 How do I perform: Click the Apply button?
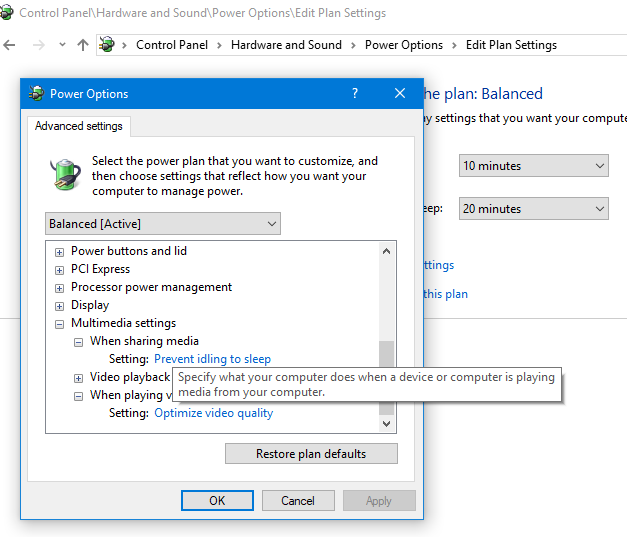pyautogui.click(x=379, y=501)
